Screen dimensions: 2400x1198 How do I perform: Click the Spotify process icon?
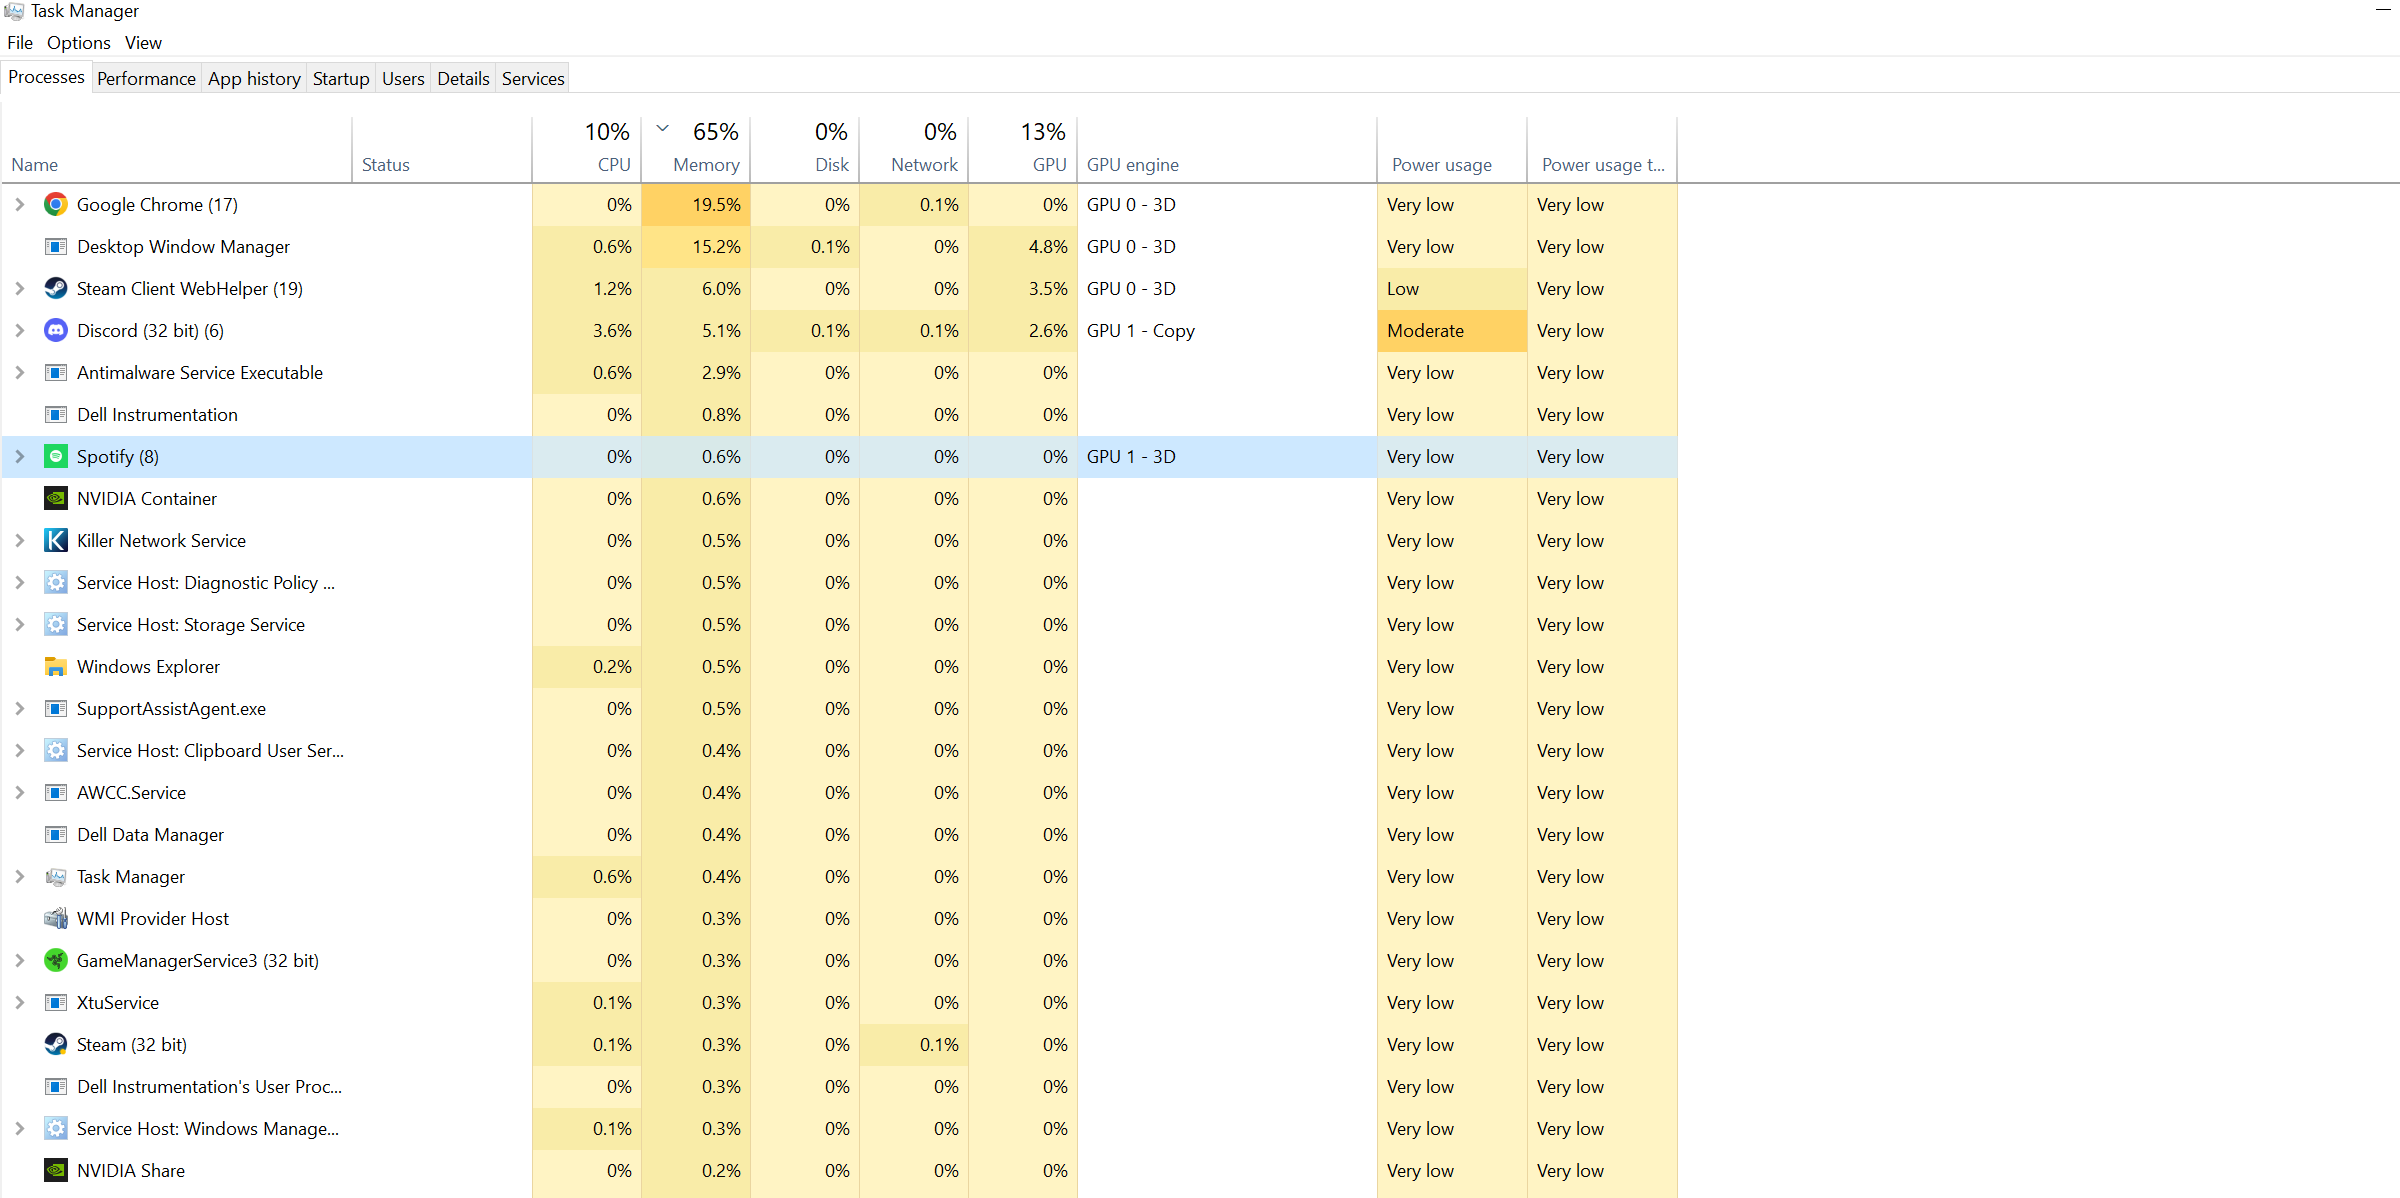(x=56, y=457)
